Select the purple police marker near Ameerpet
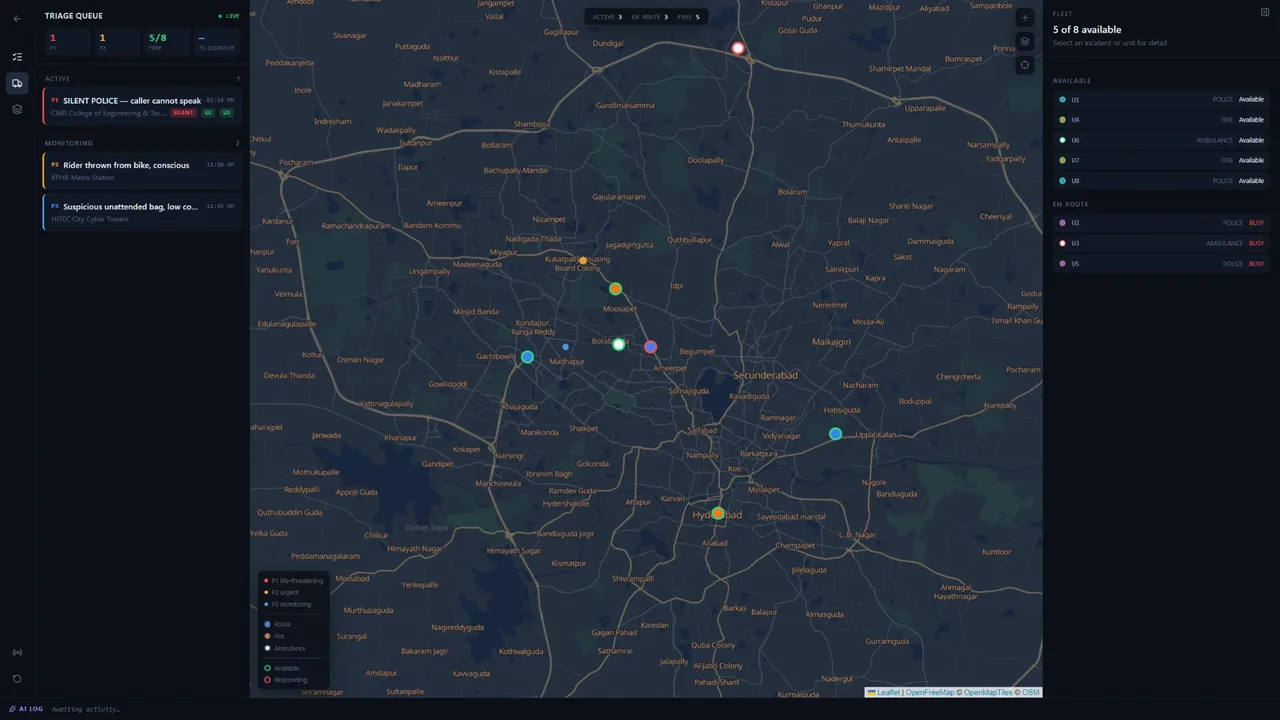The width and height of the screenshot is (1280, 720). click(650, 347)
